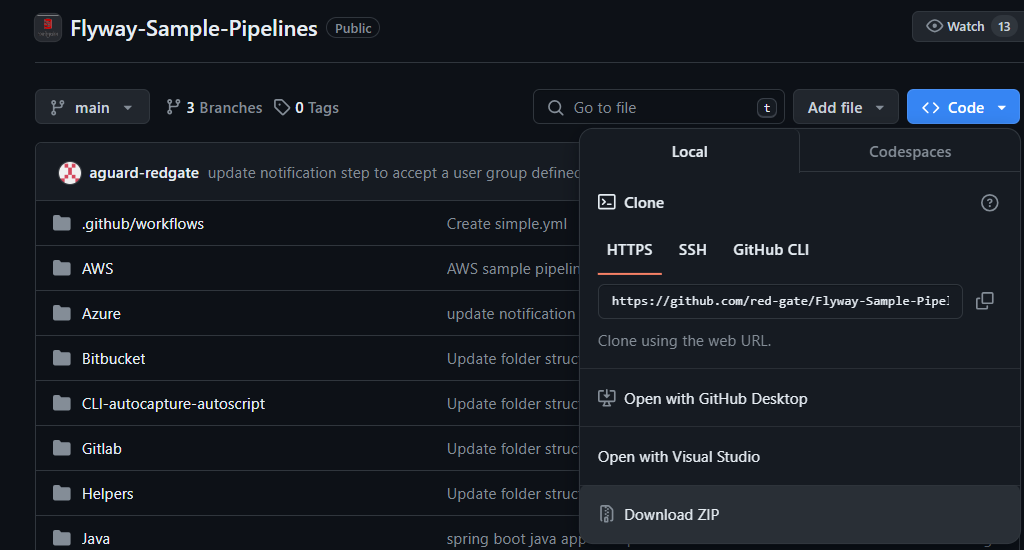This screenshot has height=550, width=1024.
Task: Click the Flyway-Sample-Pipelines repository title
Action: [x=194, y=28]
